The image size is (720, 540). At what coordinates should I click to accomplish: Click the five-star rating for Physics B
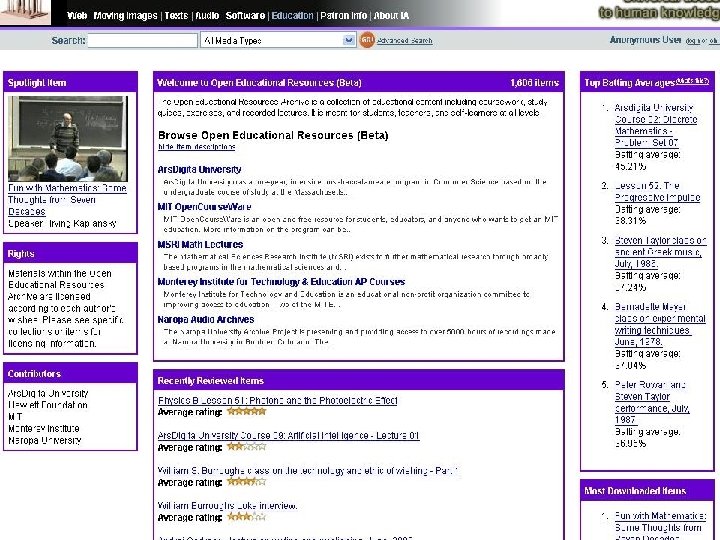pos(247,412)
